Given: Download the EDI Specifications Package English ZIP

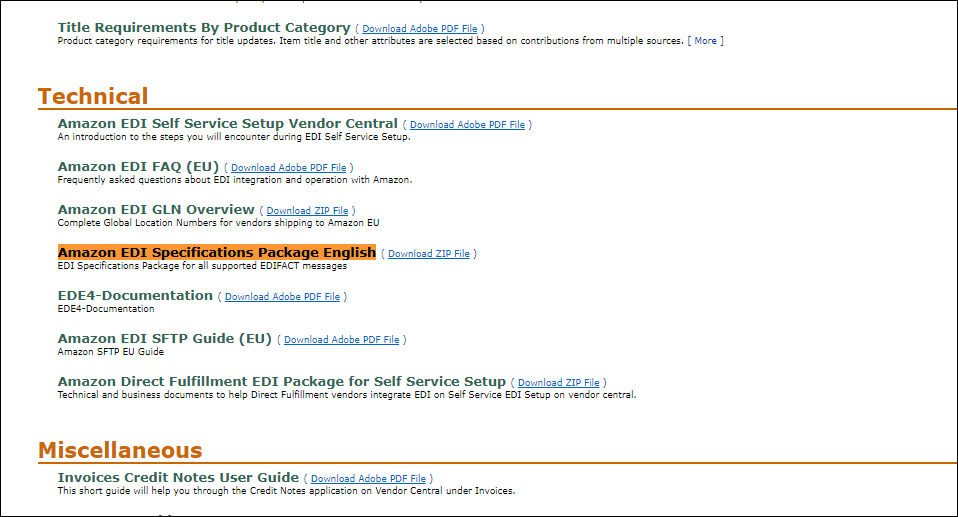Looking at the screenshot, I should (429, 254).
